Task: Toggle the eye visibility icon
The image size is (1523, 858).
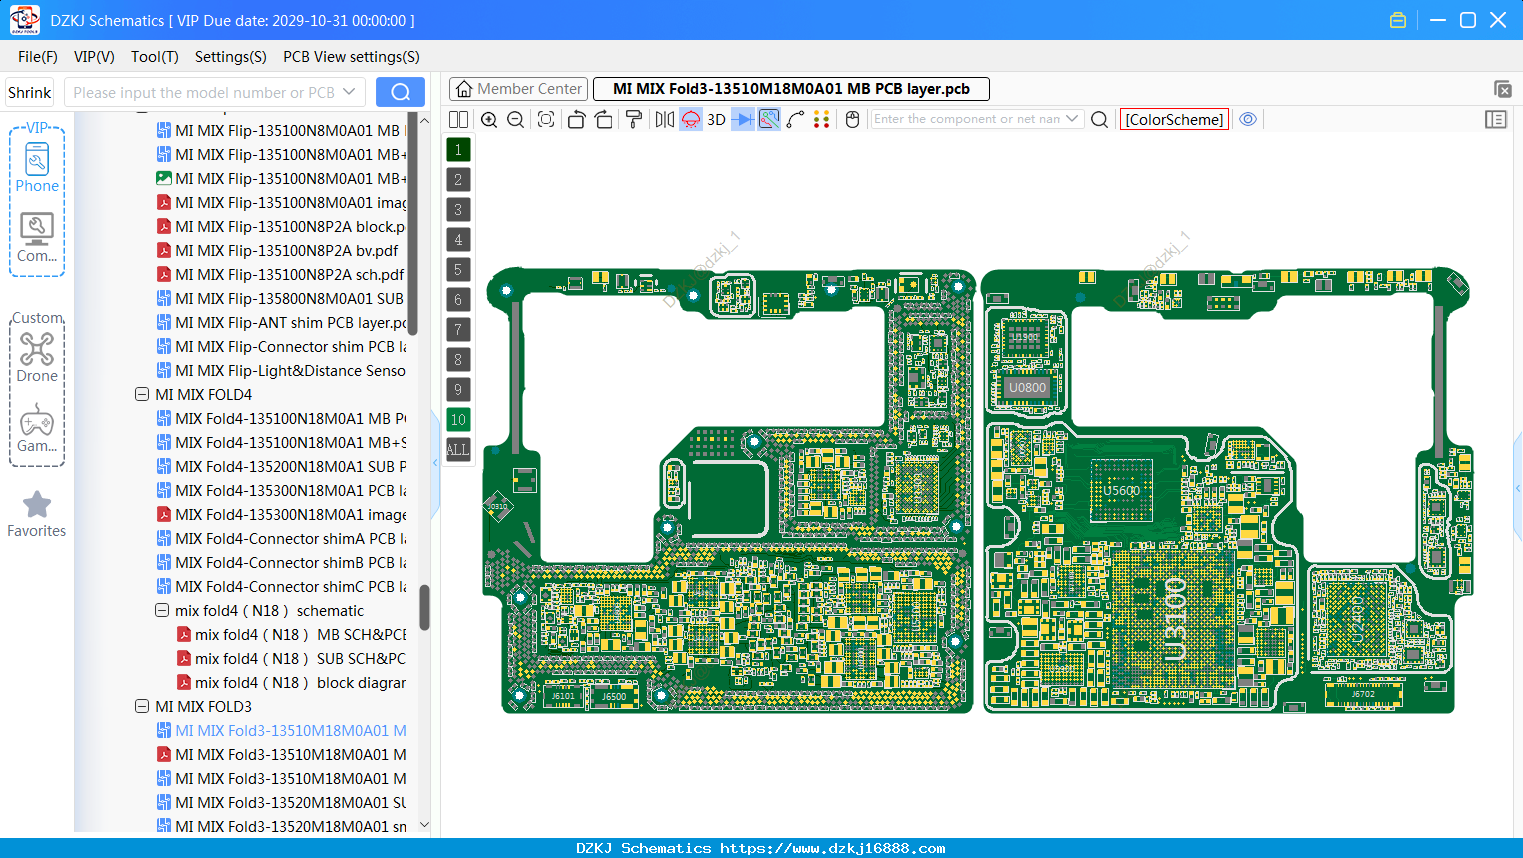Action: [x=1248, y=119]
